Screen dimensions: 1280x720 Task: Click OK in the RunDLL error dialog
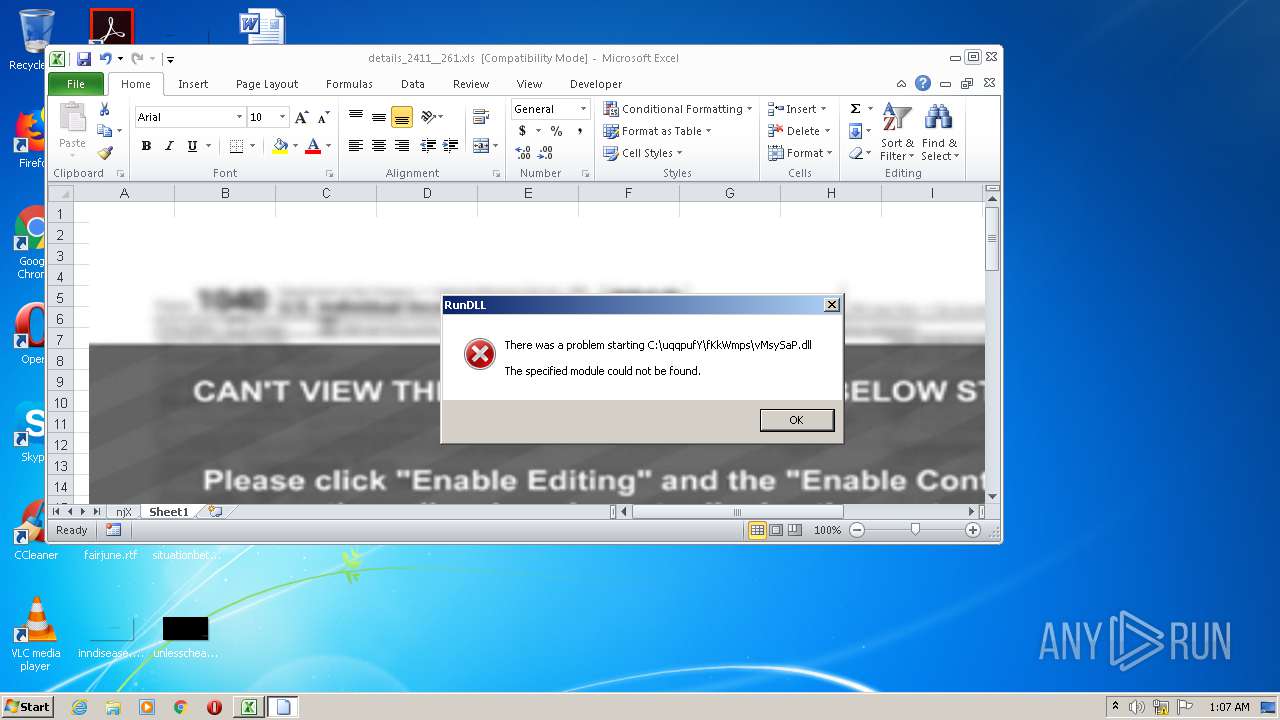[796, 420]
